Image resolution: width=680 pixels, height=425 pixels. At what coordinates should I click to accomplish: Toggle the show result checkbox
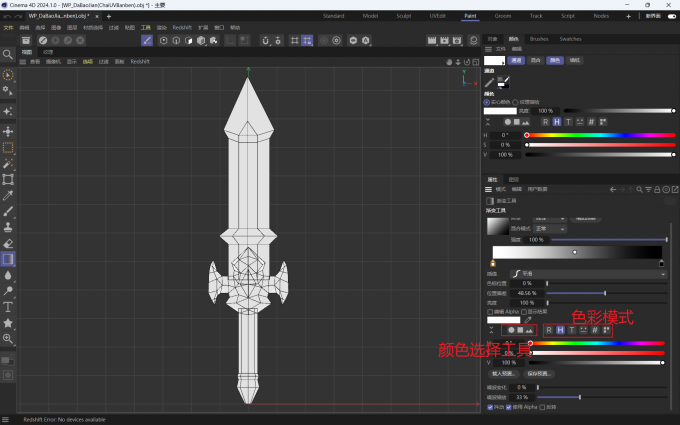pyautogui.click(x=524, y=312)
